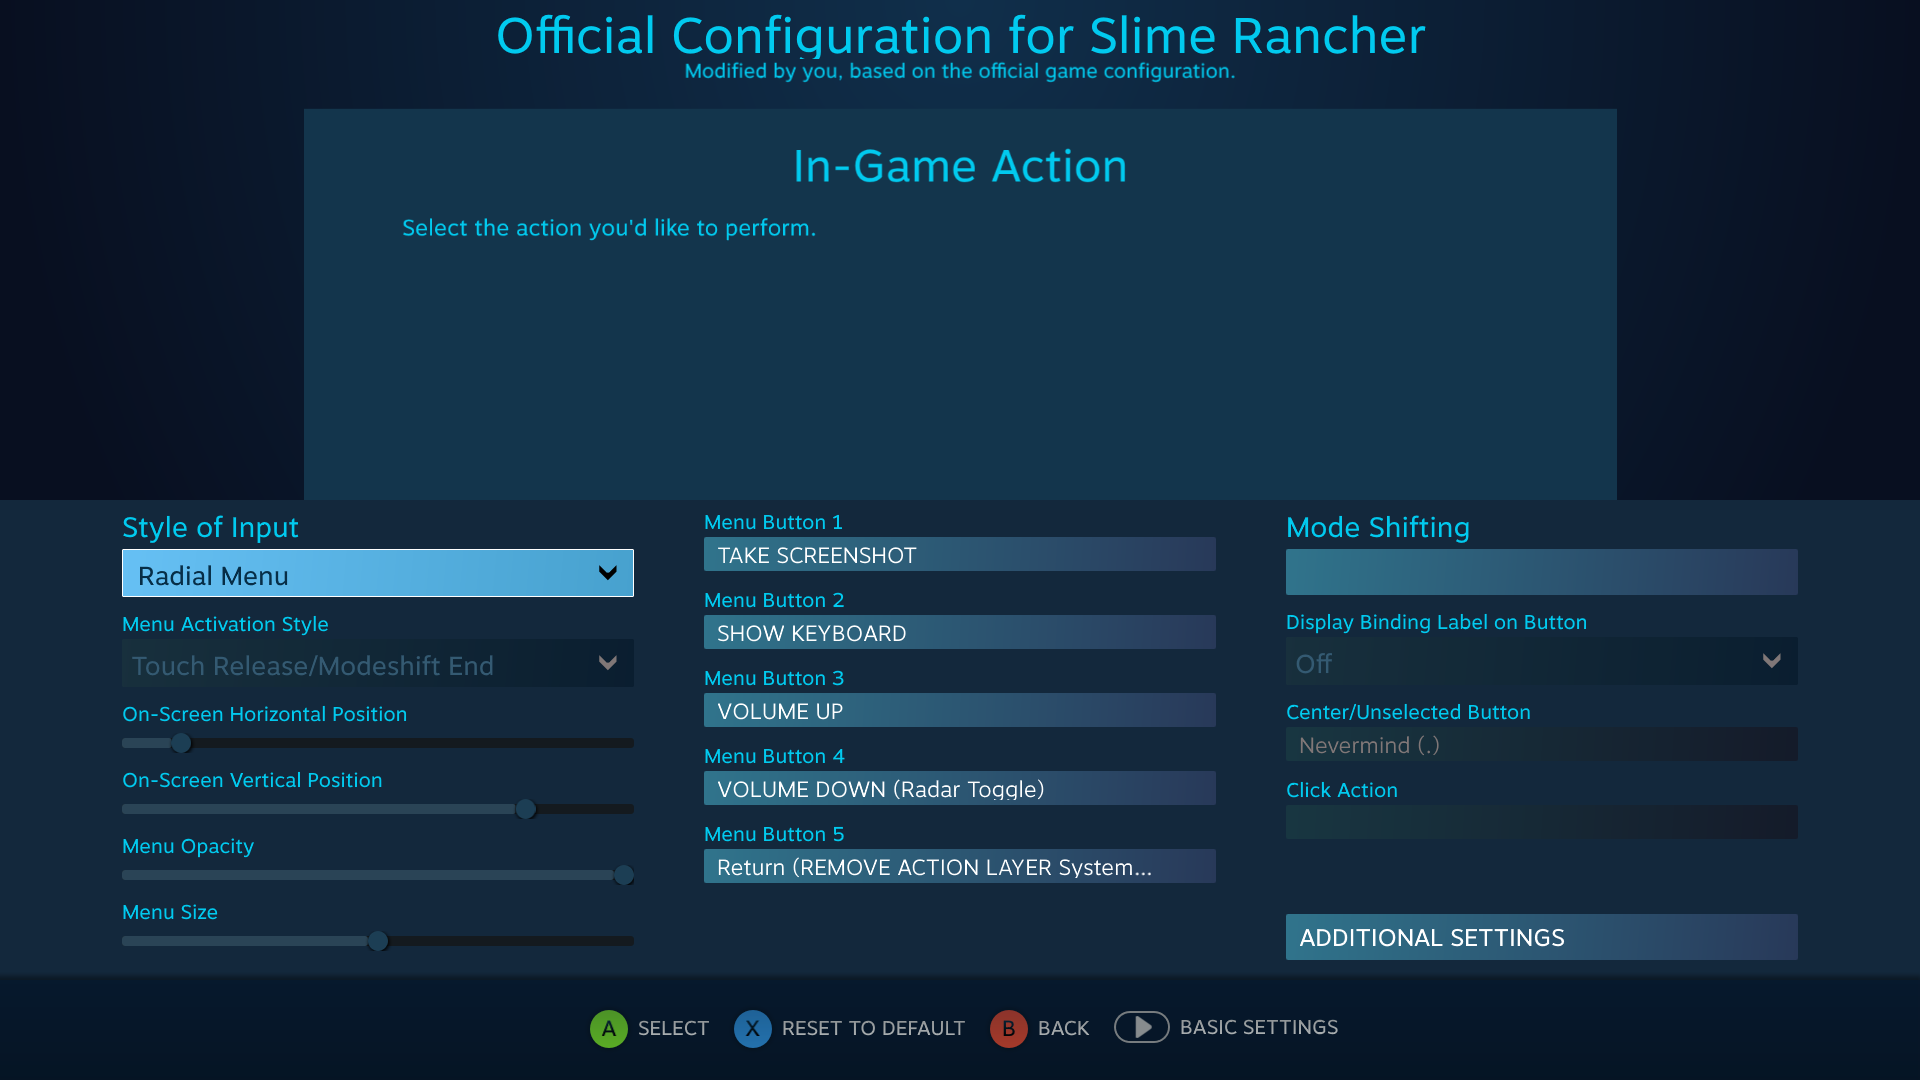Adjust the On-Screen Vertical Position slider
1920x1080 pixels.
coord(525,808)
